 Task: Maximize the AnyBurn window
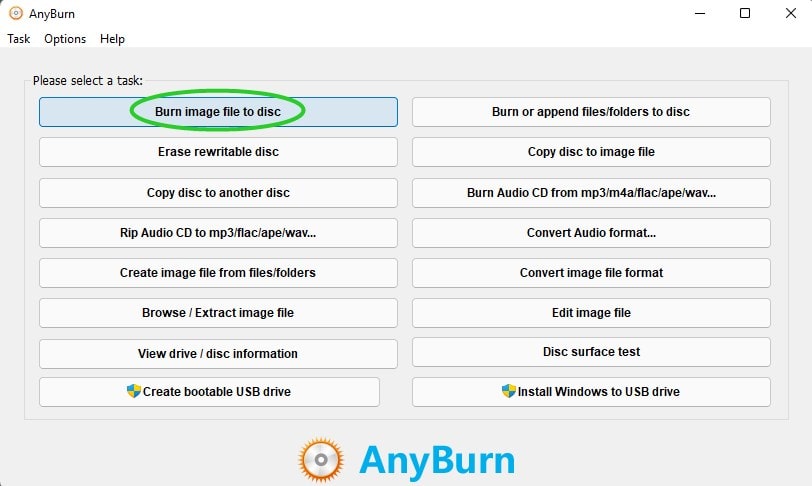745,13
